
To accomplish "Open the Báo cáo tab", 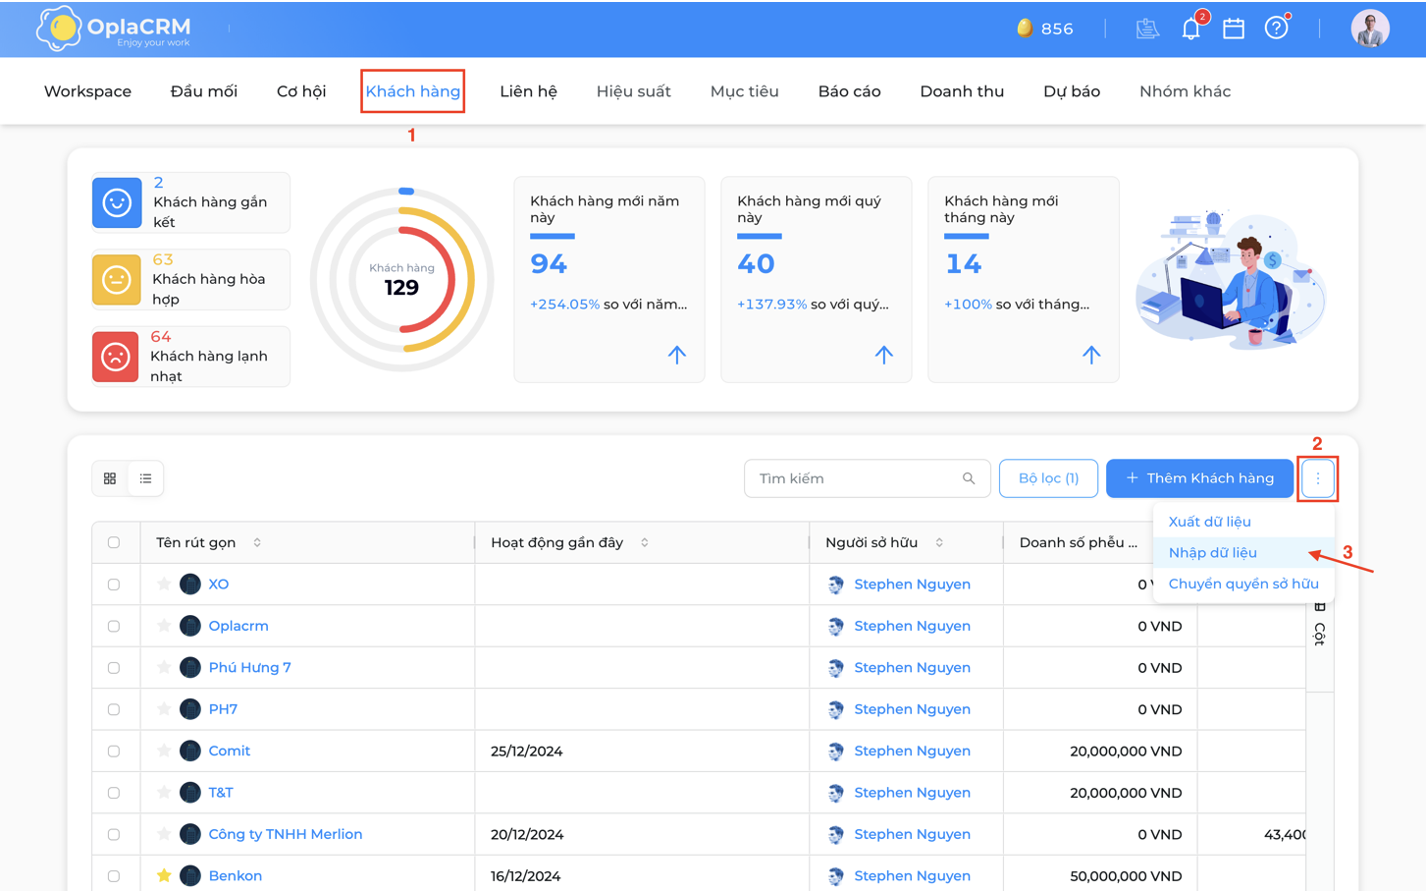I will [849, 91].
